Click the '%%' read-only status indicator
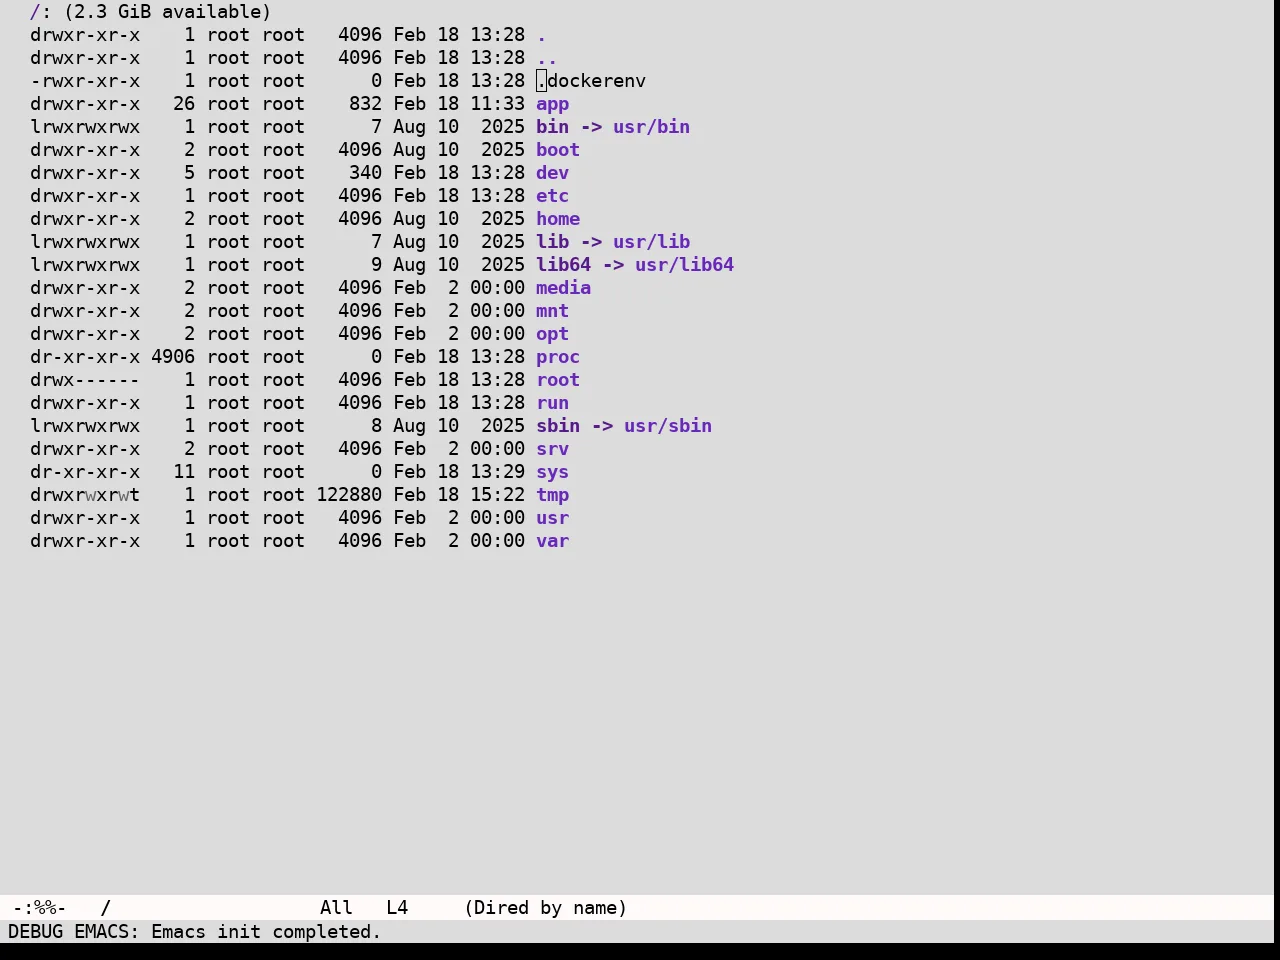This screenshot has height=960, width=1280. [46, 908]
